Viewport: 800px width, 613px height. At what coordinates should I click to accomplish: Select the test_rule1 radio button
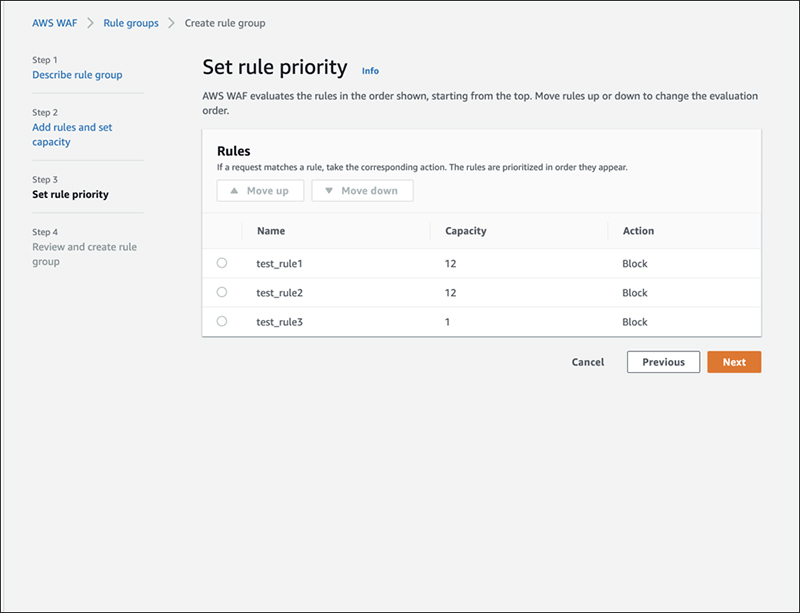point(222,263)
